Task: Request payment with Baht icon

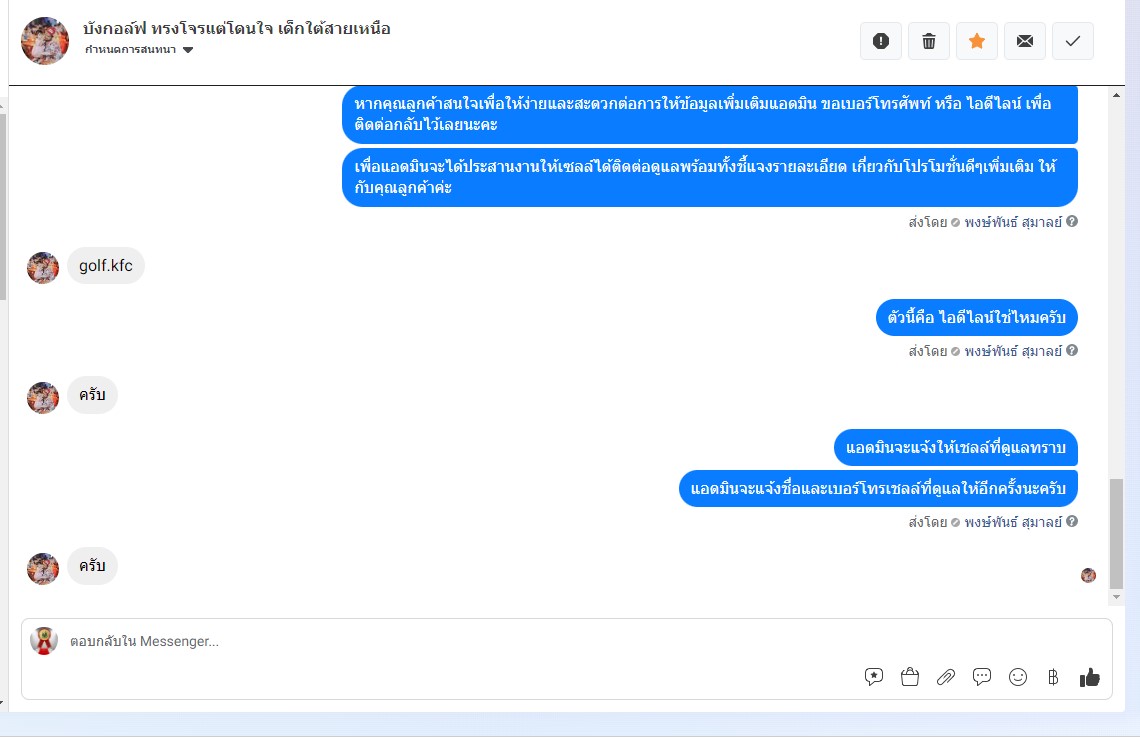Action: (1053, 677)
